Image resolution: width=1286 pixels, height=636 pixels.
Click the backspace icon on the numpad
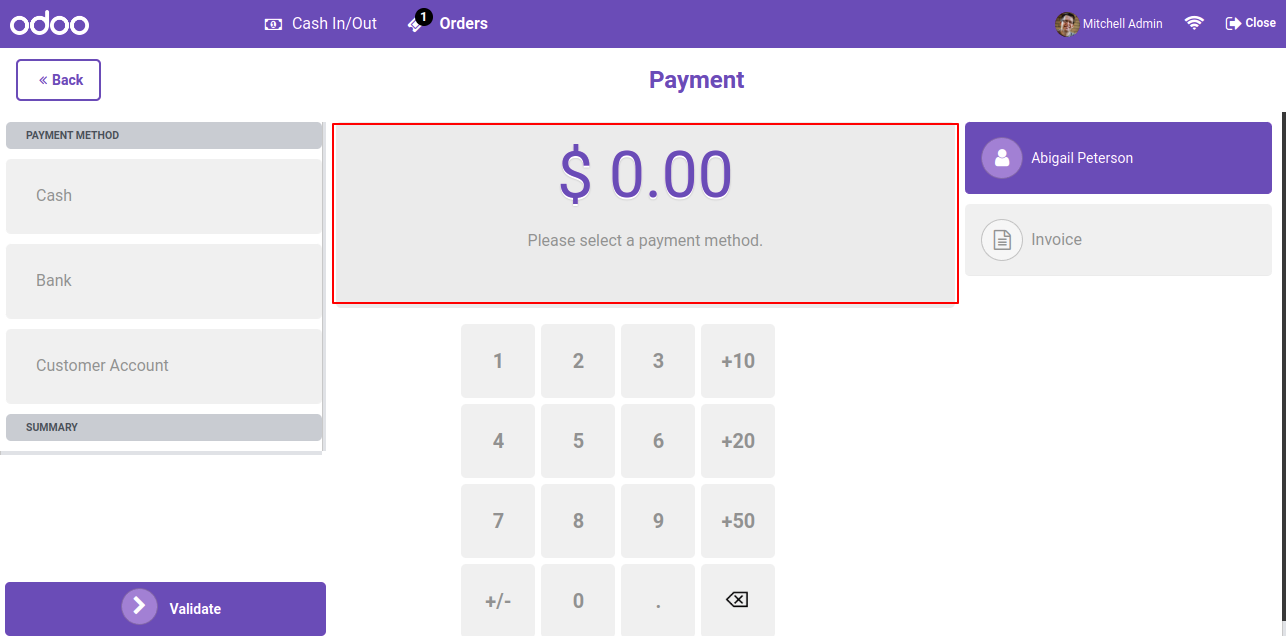coord(737,600)
